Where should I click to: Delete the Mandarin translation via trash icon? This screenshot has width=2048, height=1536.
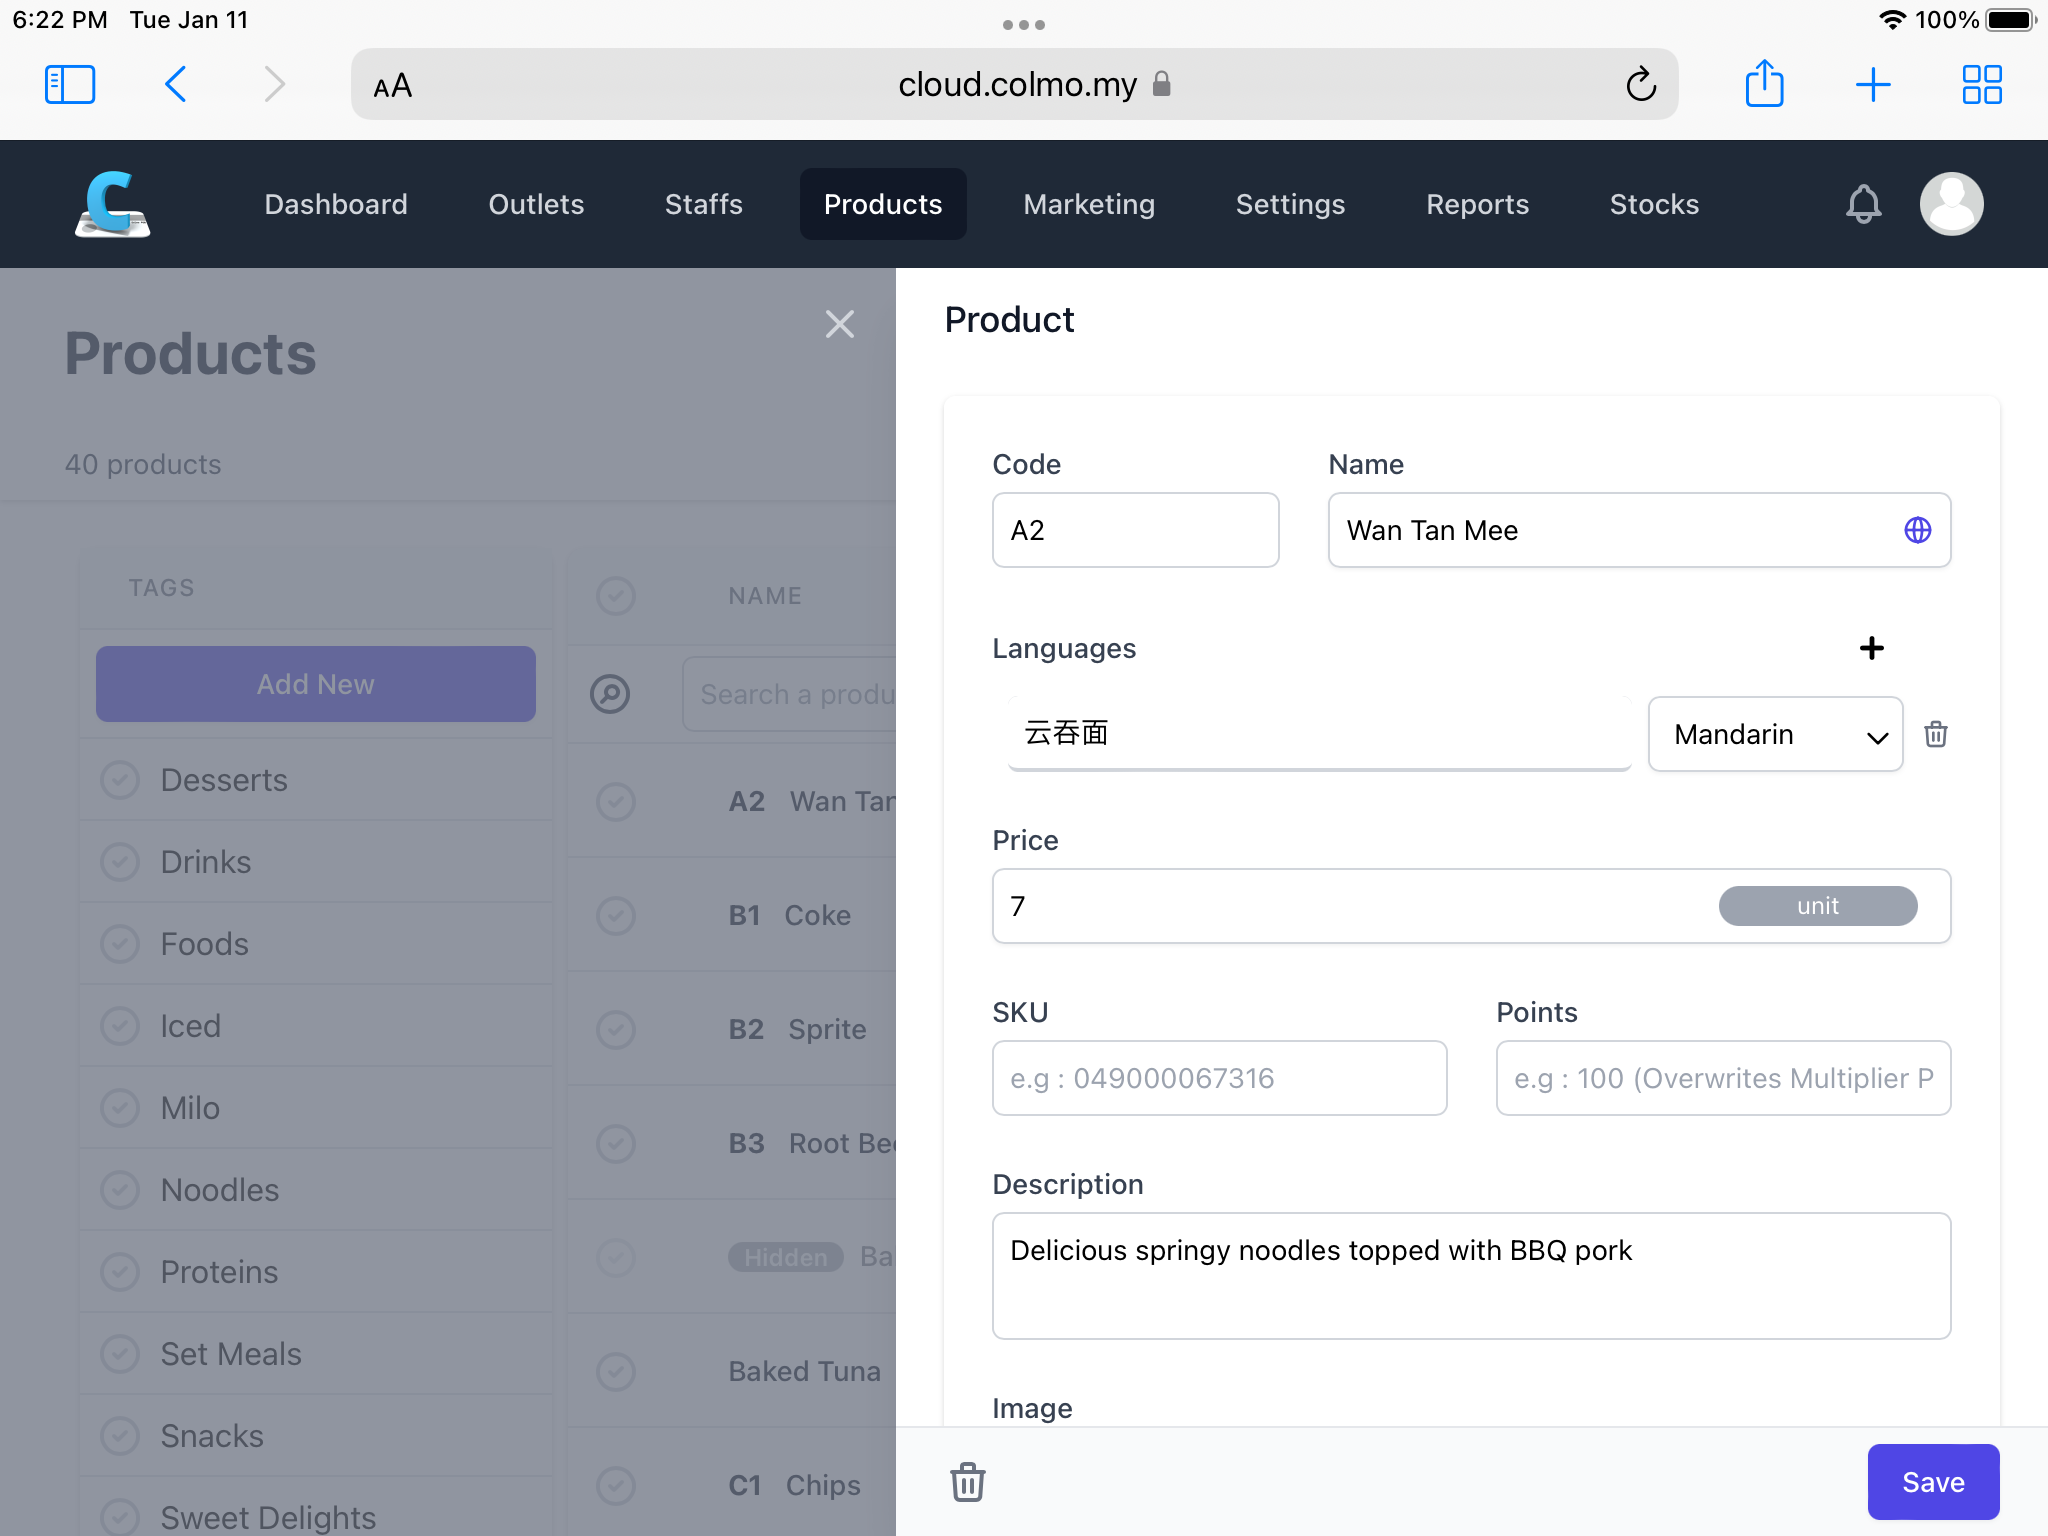1936,734
